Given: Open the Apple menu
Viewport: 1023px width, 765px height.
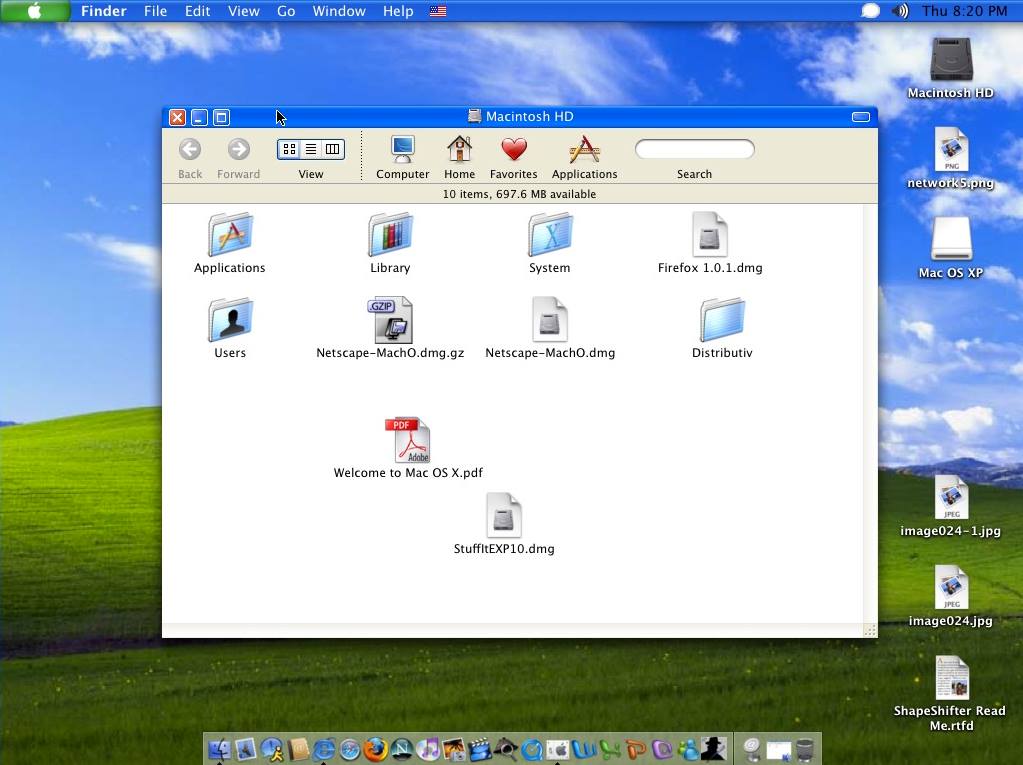Looking at the screenshot, I should (35, 11).
